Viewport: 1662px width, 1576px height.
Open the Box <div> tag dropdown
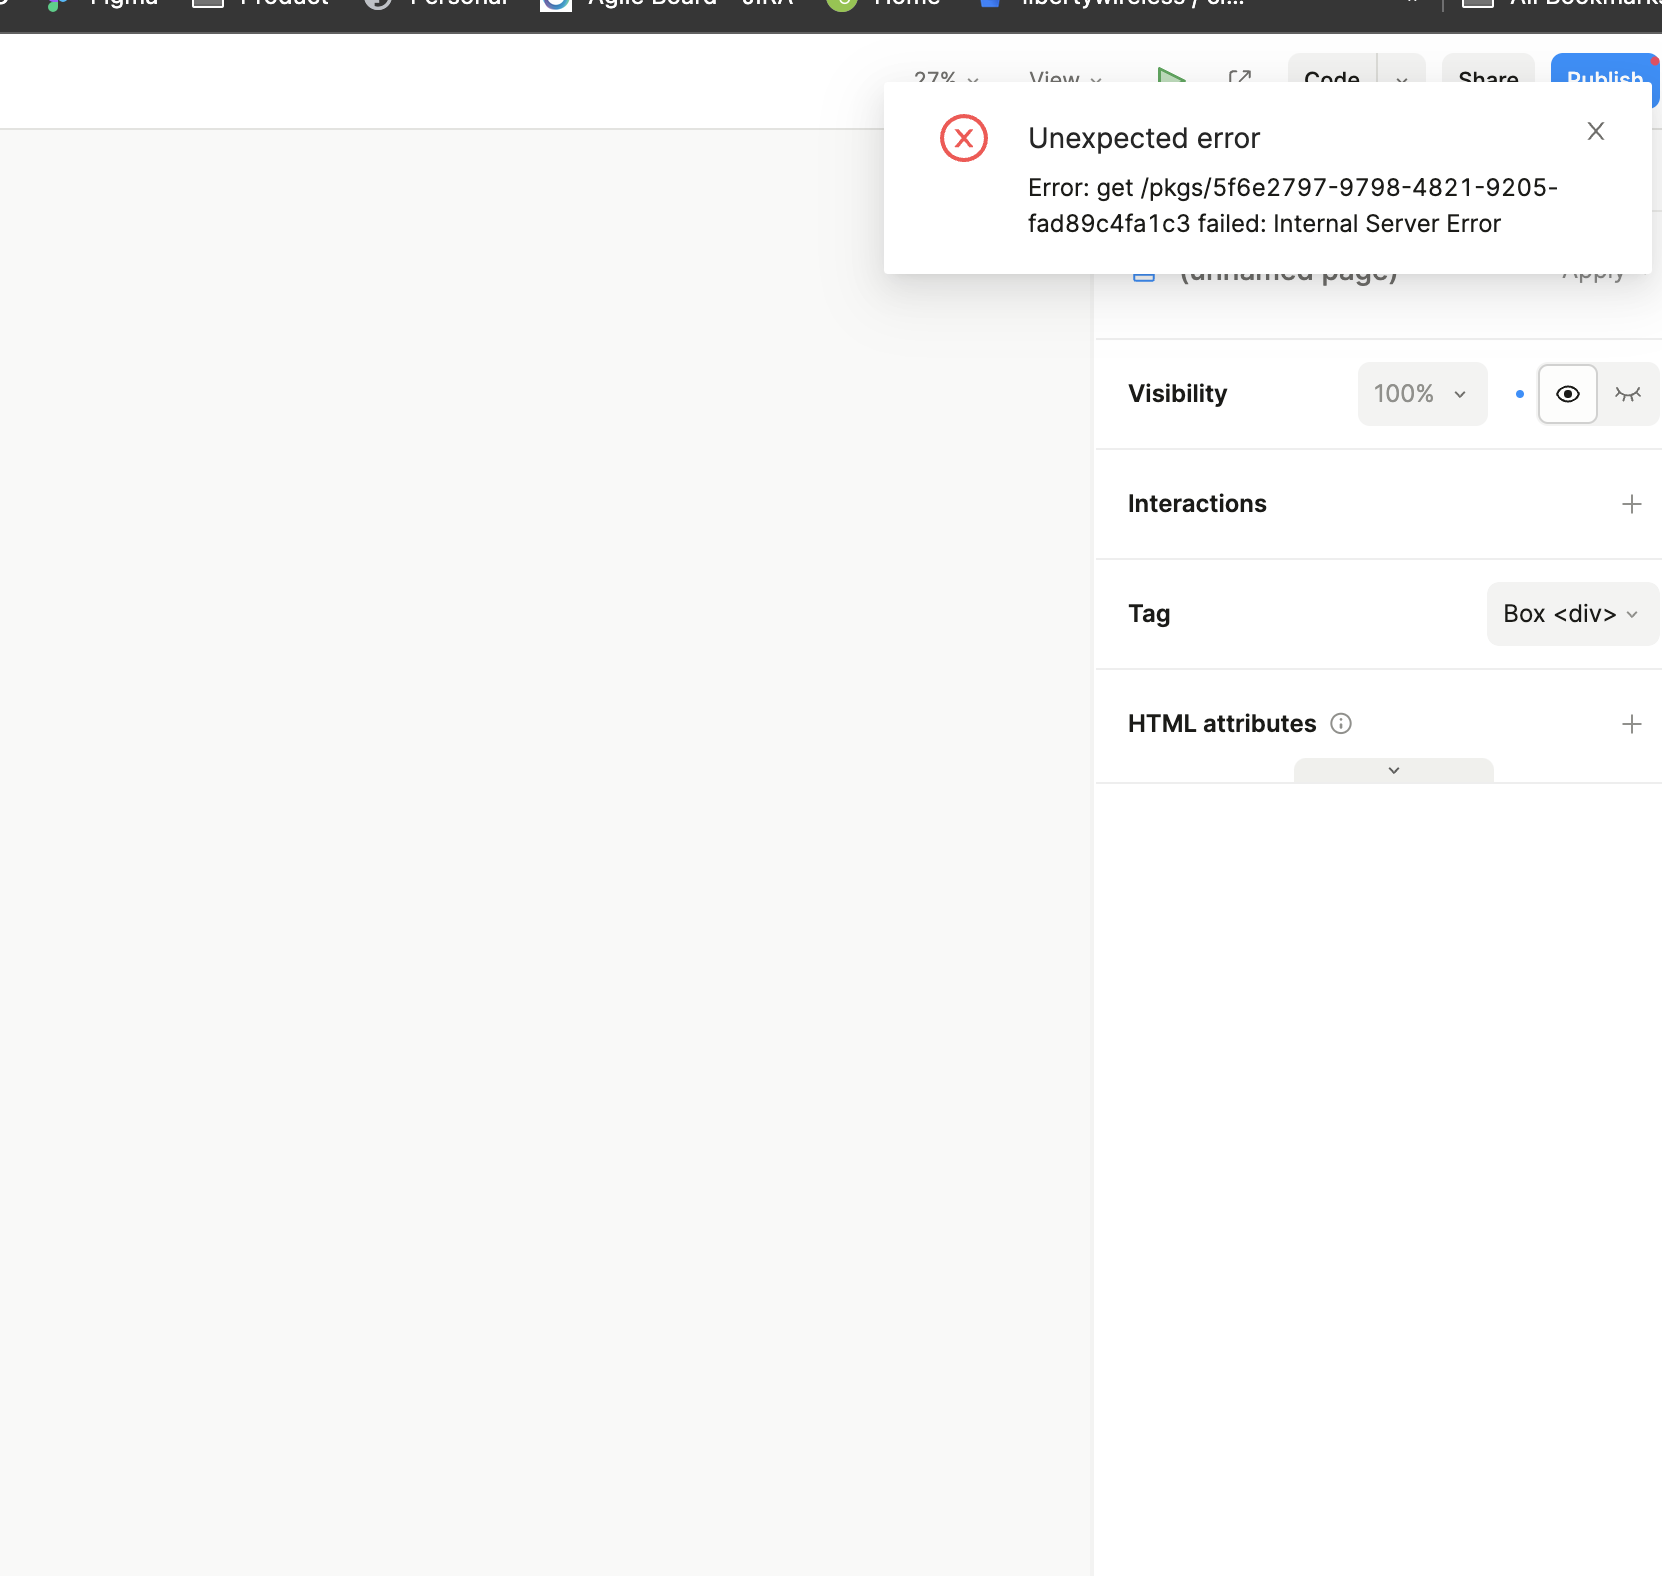click(1571, 614)
